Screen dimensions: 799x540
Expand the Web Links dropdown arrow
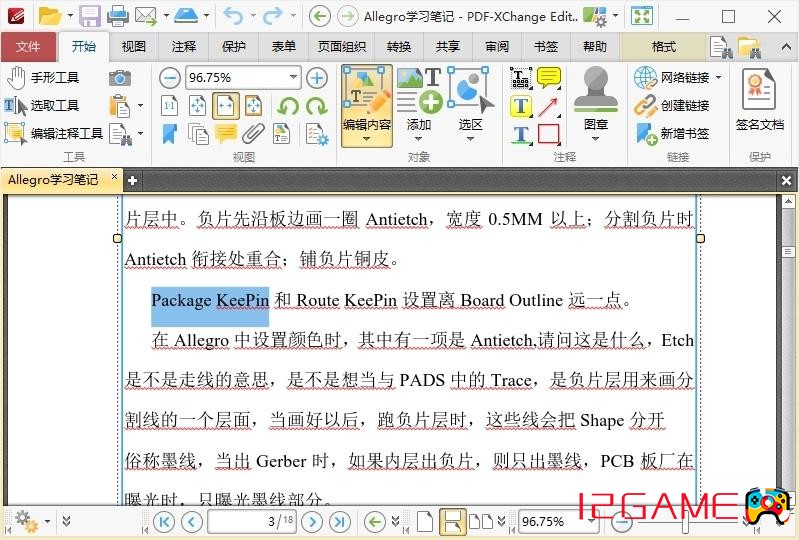click(x=718, y=77)
